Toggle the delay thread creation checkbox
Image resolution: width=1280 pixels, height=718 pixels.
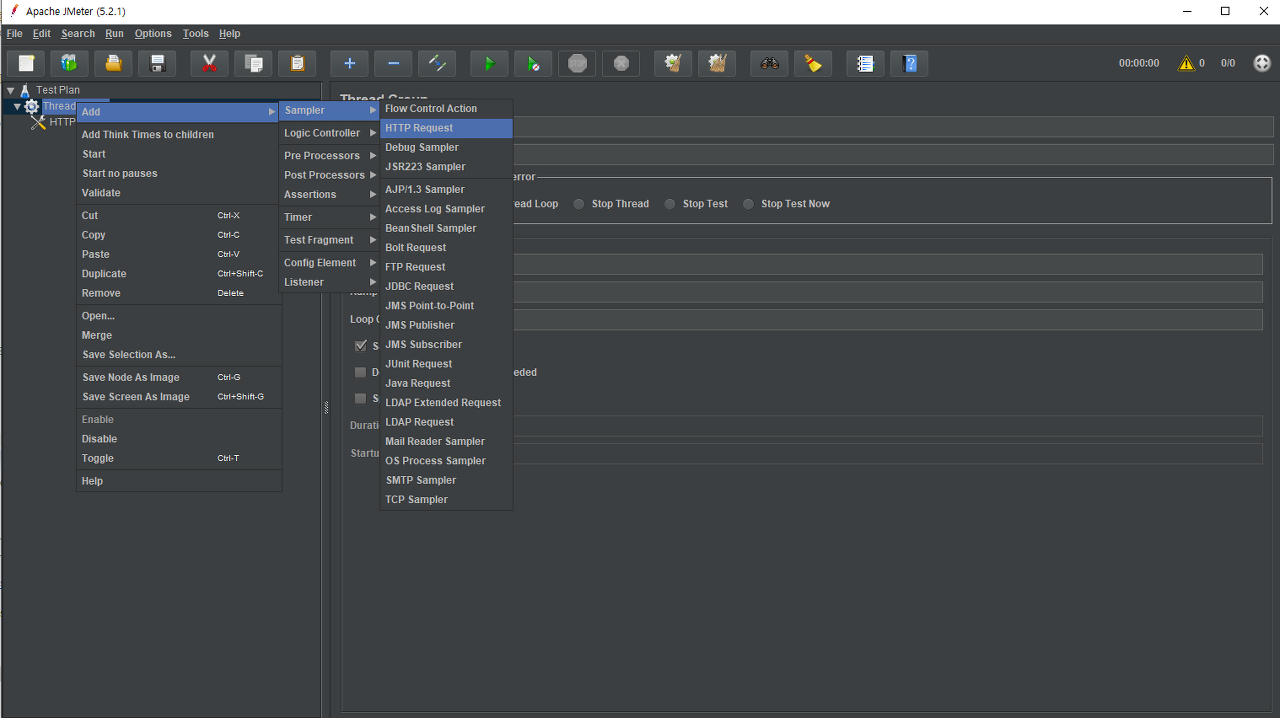point(360,372)
